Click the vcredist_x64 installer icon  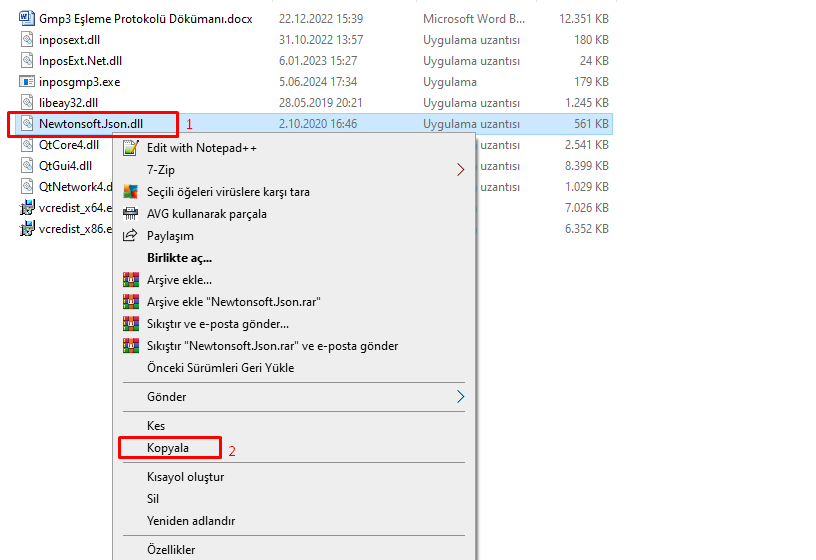tap(27, 208)
